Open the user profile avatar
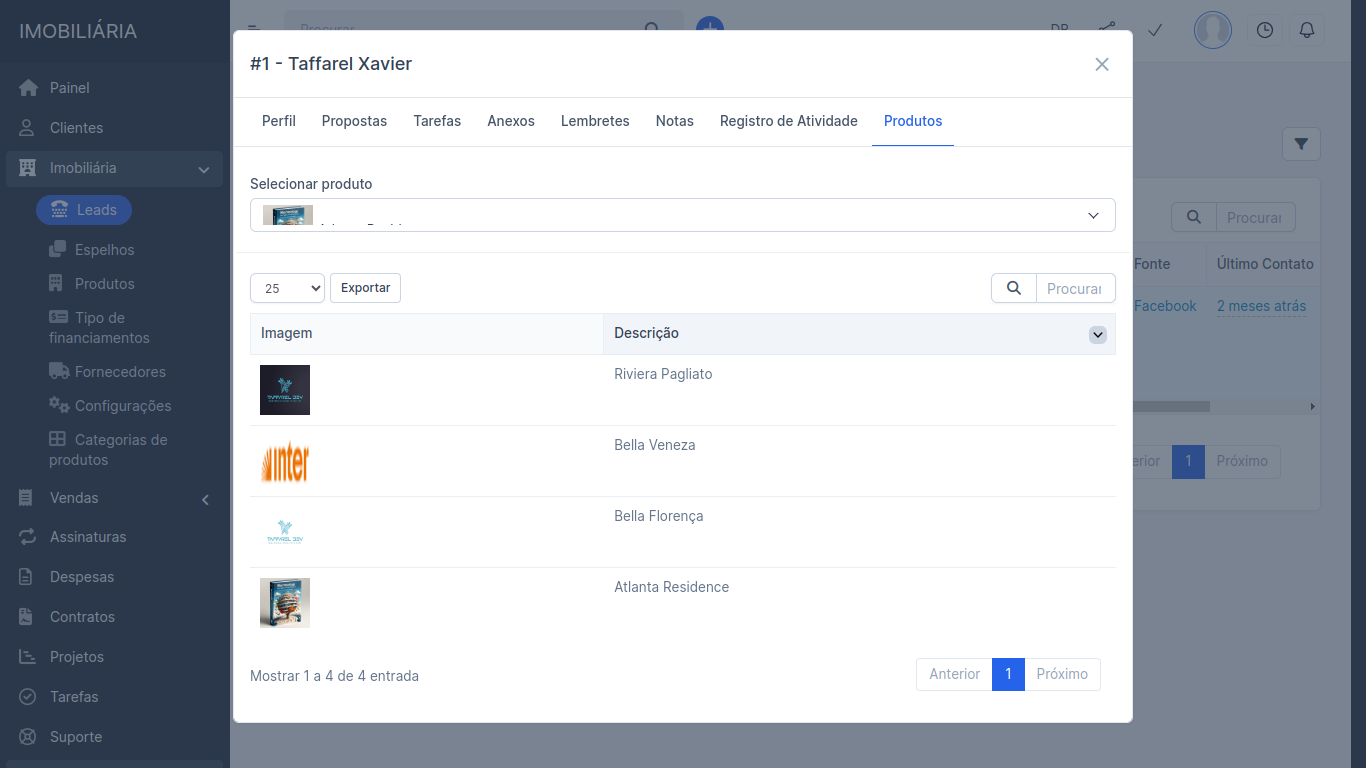Image resolution: width=1366 pixels, height=768 pixels. point(1212,30)
